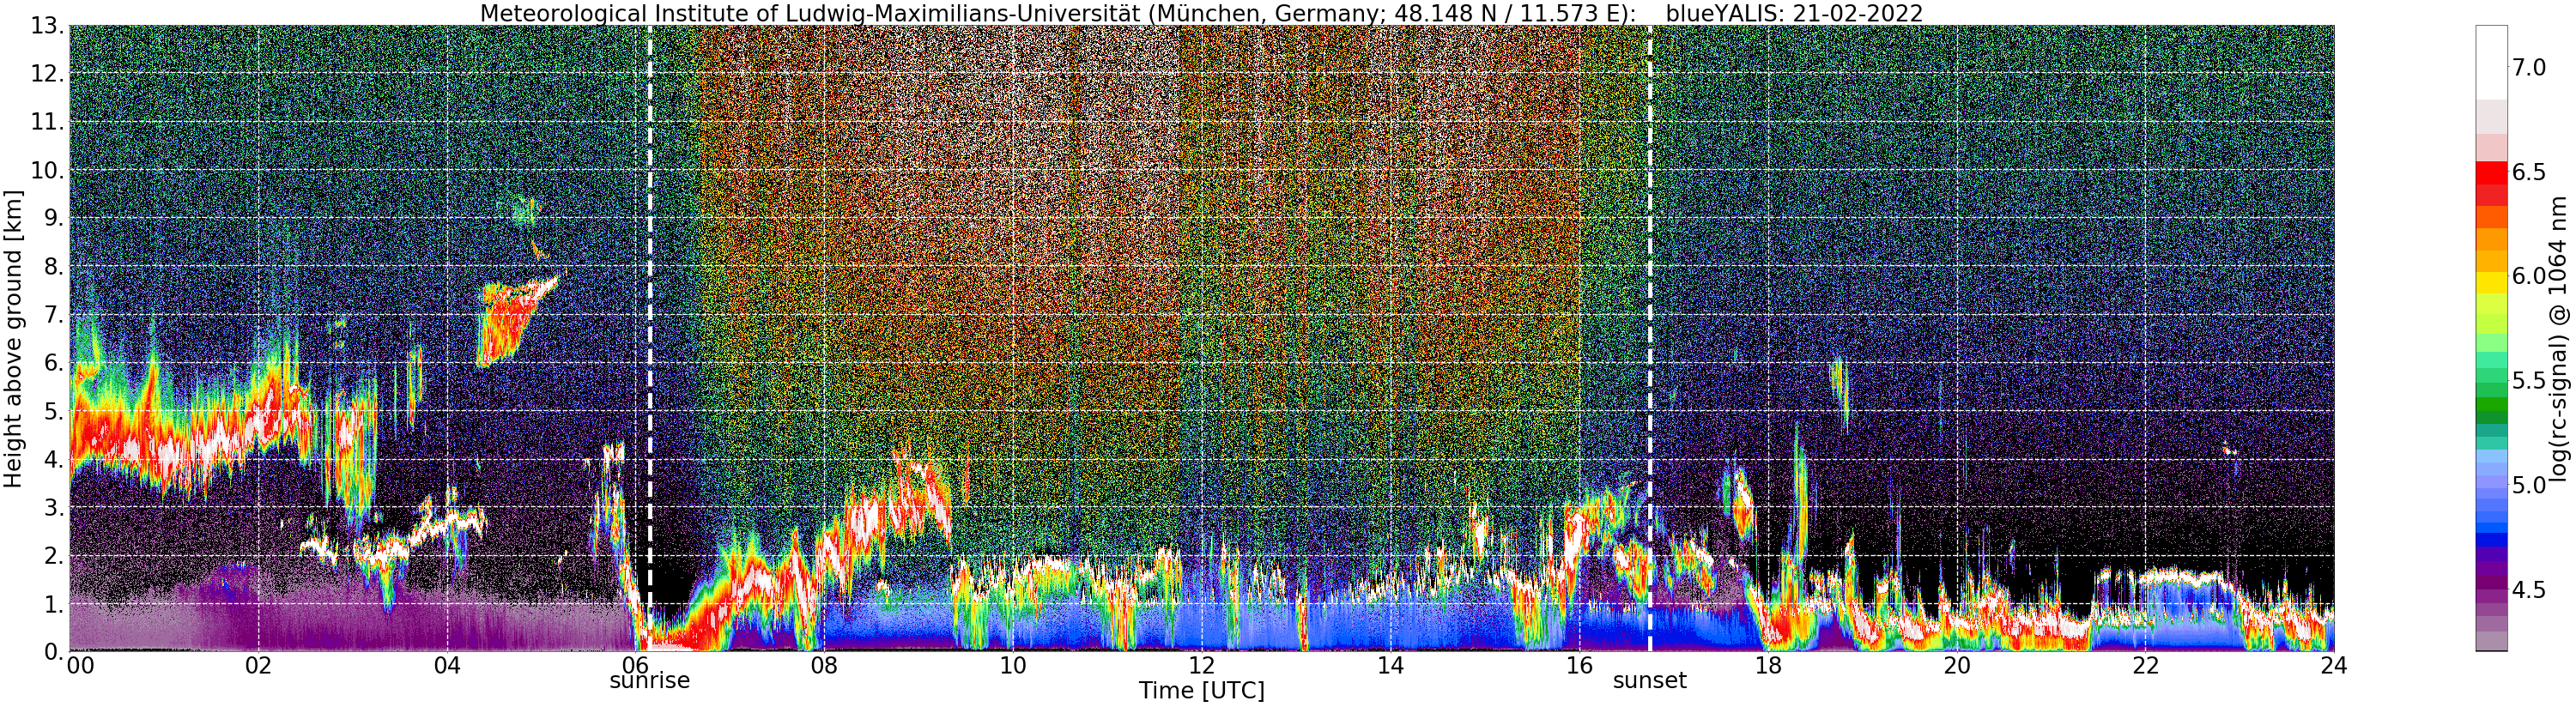Screen dimensions: 2576x707
Task: Click the time axis tick label '22'
Action: [x=2144, y=666]
